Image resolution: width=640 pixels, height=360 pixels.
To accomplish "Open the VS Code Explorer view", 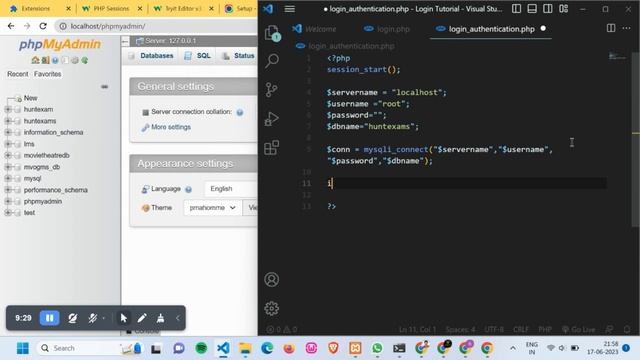I will (272, 33).
